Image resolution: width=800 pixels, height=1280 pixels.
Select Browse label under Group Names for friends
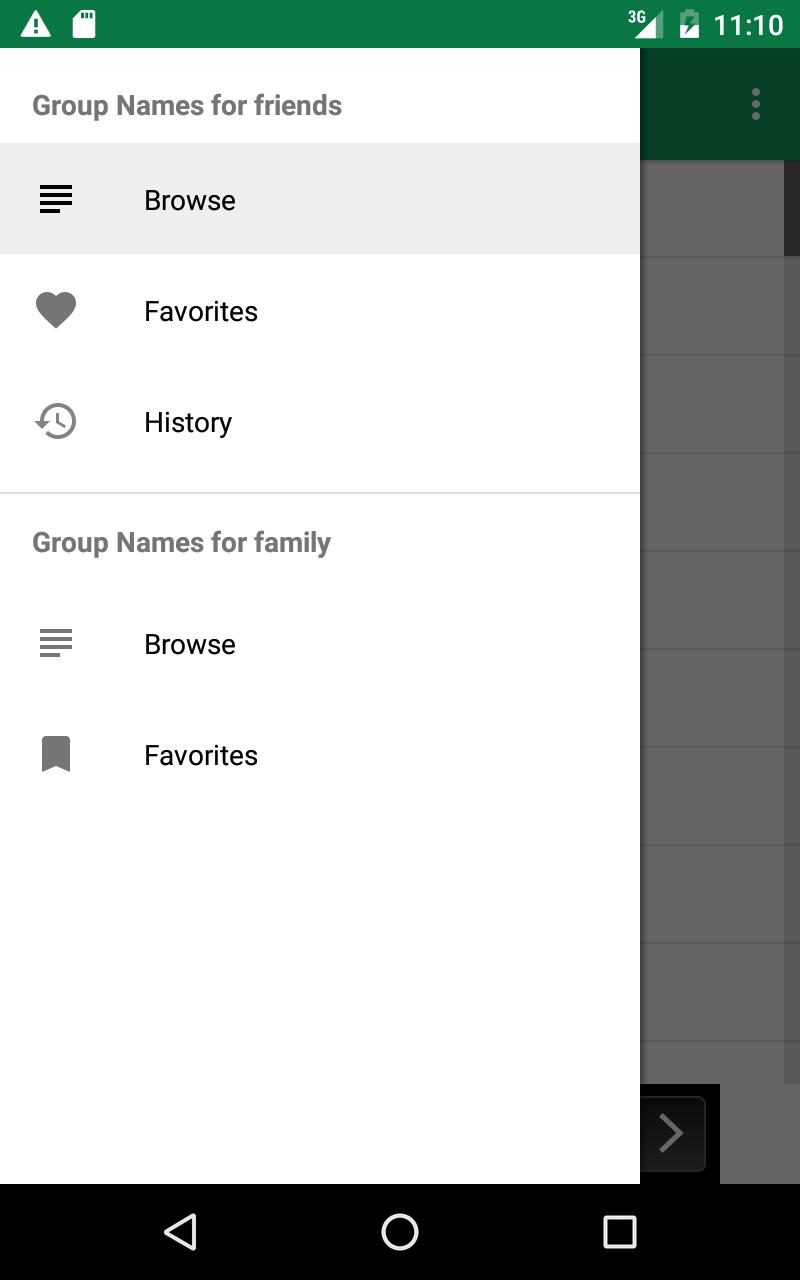click(190, 200)
